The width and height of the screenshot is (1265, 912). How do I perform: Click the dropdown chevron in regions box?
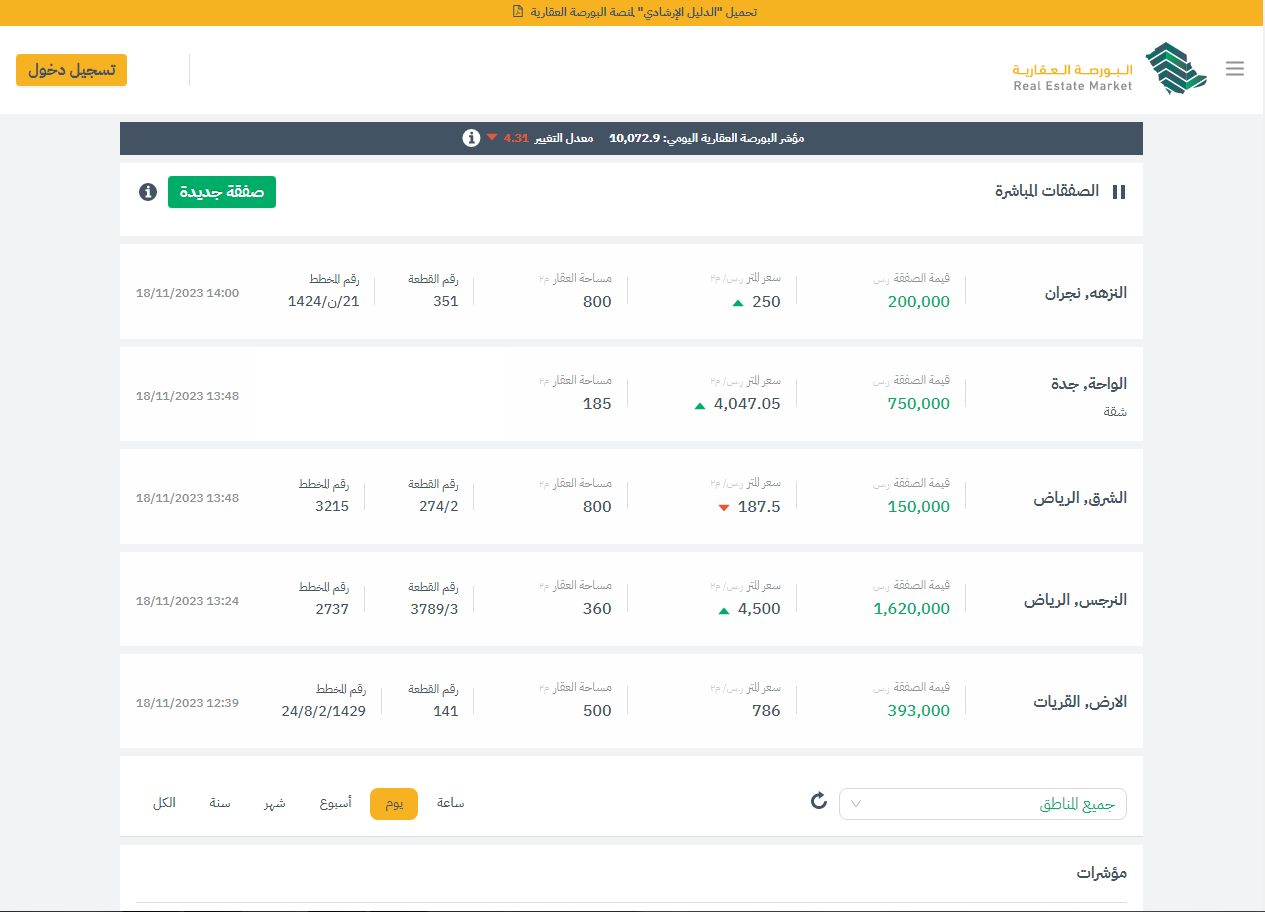point(856,804)
